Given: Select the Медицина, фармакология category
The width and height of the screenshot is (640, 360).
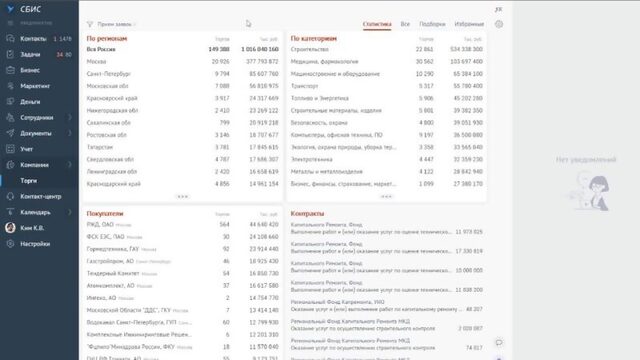Looking at the screenshot, I should [x=387, y=62].
